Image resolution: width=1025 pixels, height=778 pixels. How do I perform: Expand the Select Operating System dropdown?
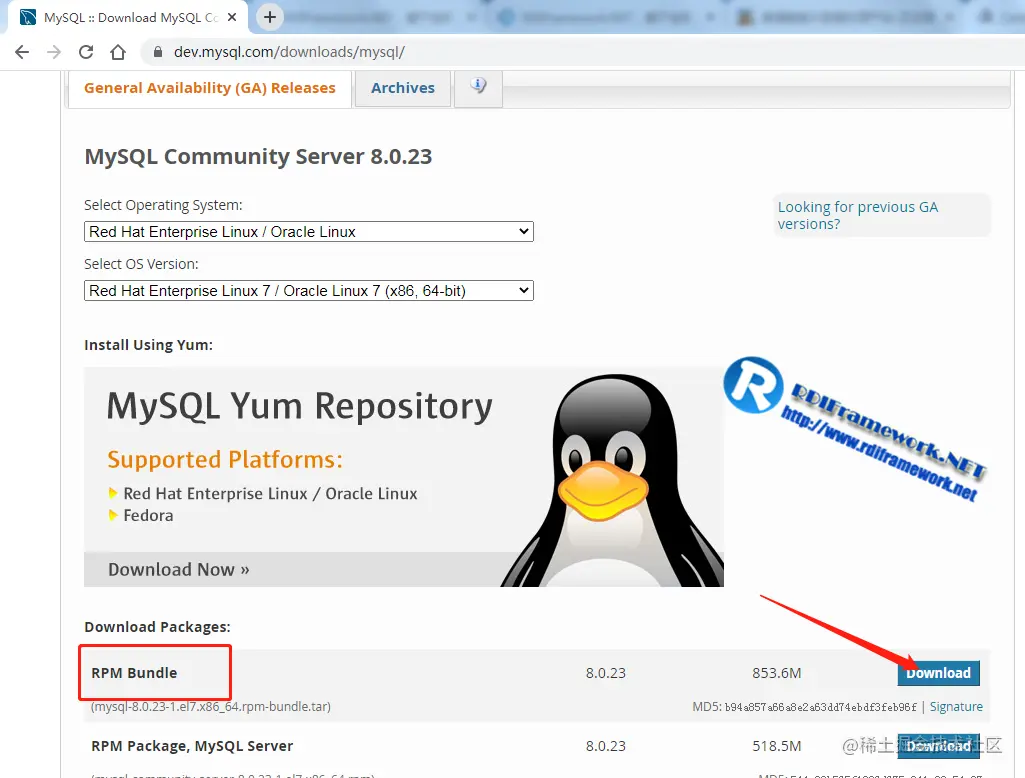coord(309,231)
